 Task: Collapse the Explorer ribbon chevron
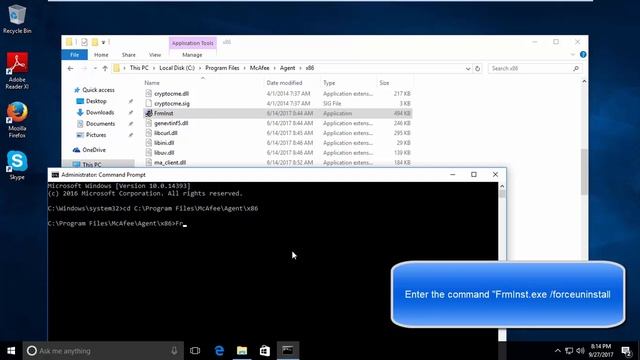click(x=572, y=54)
